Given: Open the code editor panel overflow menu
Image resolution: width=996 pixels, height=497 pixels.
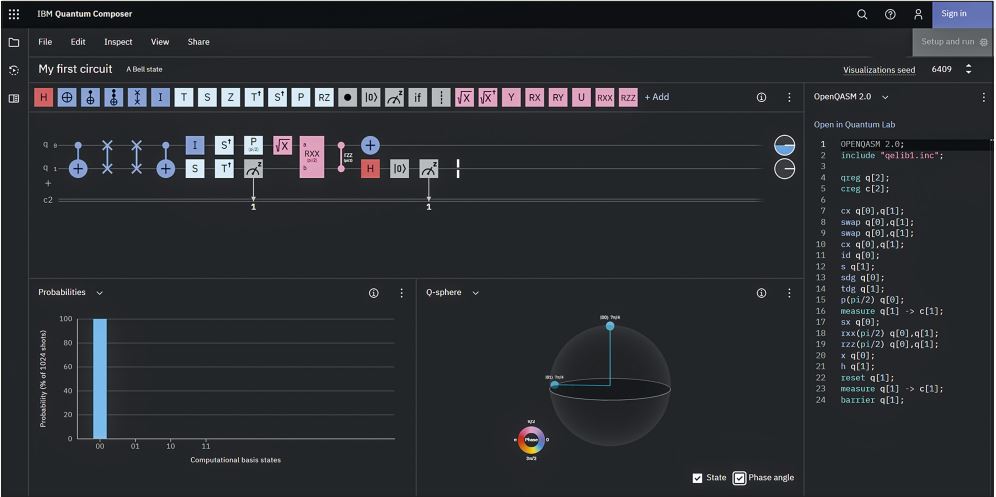Looking at the screenshot, I should click(x=984, y=97).
